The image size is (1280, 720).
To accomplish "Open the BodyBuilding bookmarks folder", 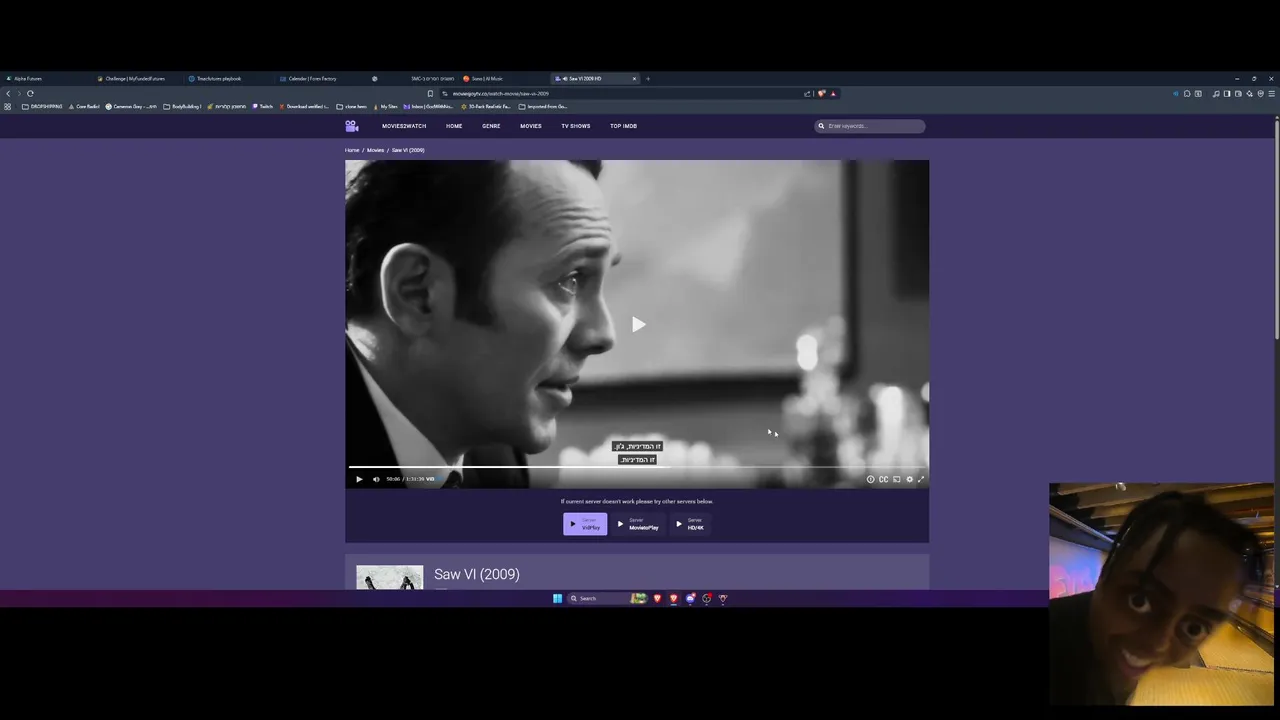I will [182, 106].
